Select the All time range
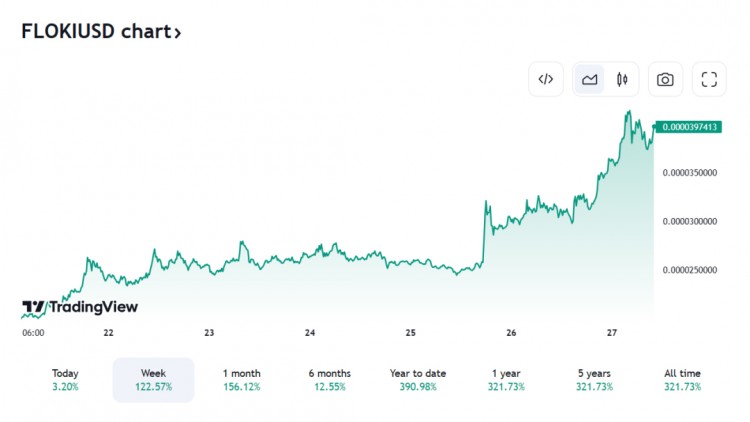The width and height of the screenshot is (750, 422). pos(682,380)
